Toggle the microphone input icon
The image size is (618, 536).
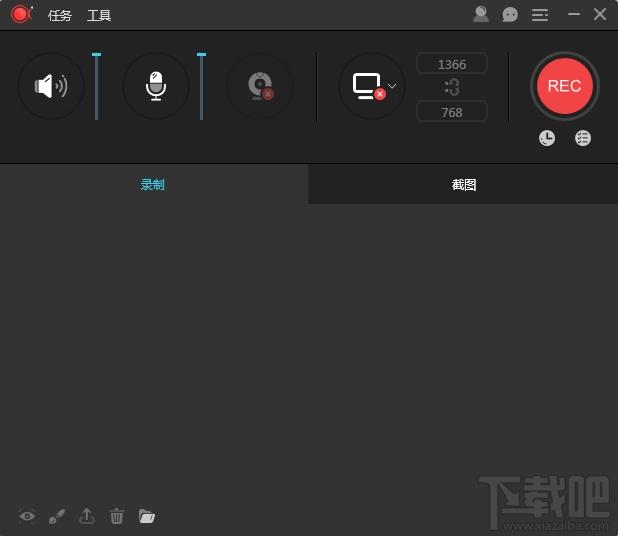[156, 86]
